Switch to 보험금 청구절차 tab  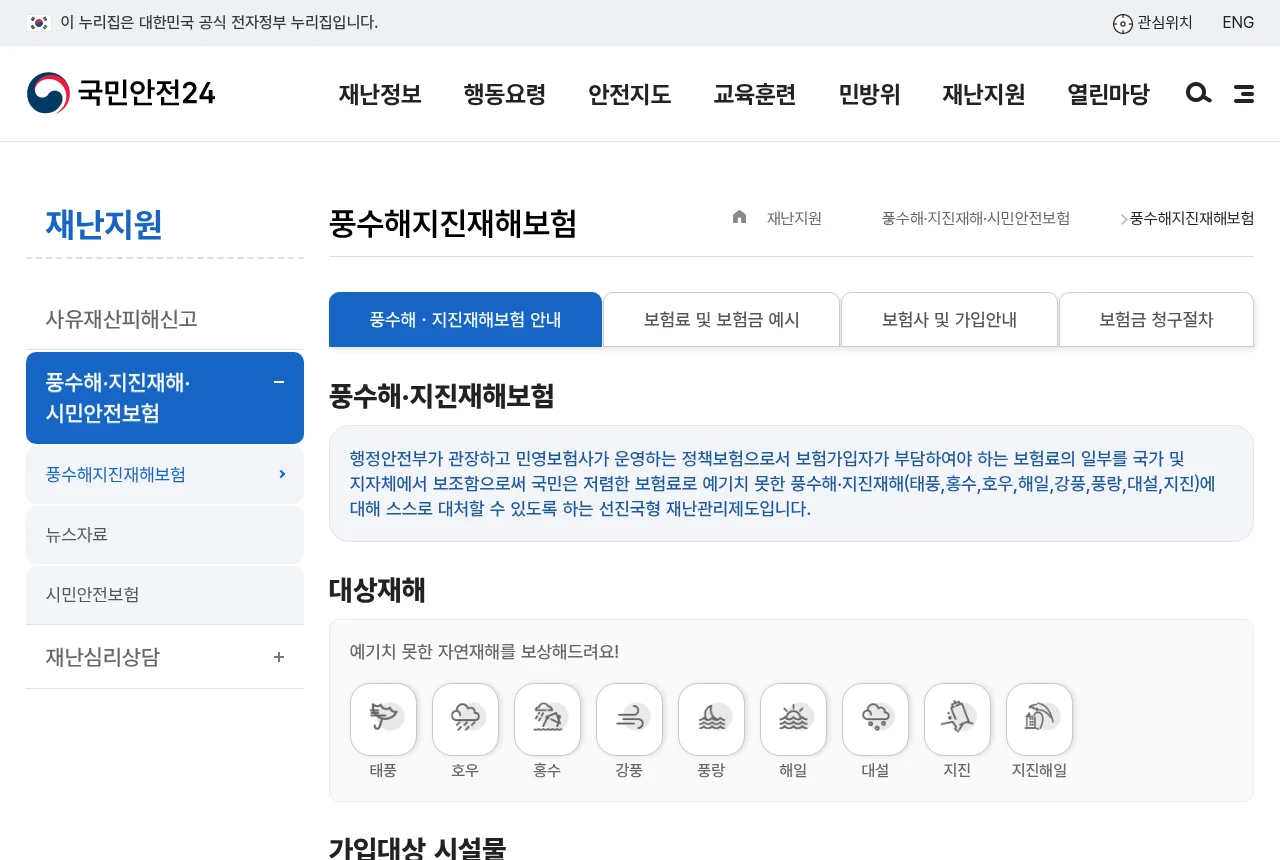(x=1156, y=320)
